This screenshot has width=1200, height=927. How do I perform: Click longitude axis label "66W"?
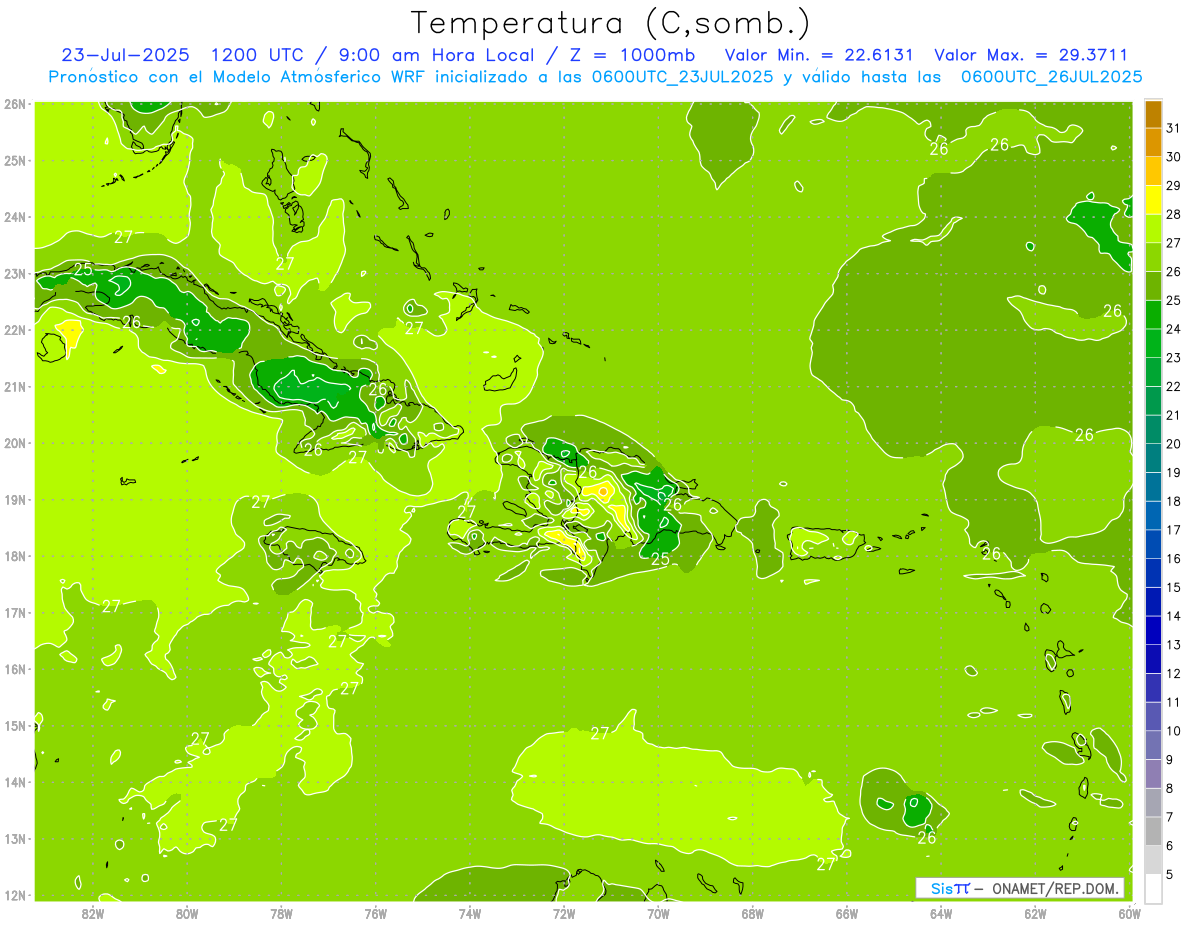(x=847, y=913)
